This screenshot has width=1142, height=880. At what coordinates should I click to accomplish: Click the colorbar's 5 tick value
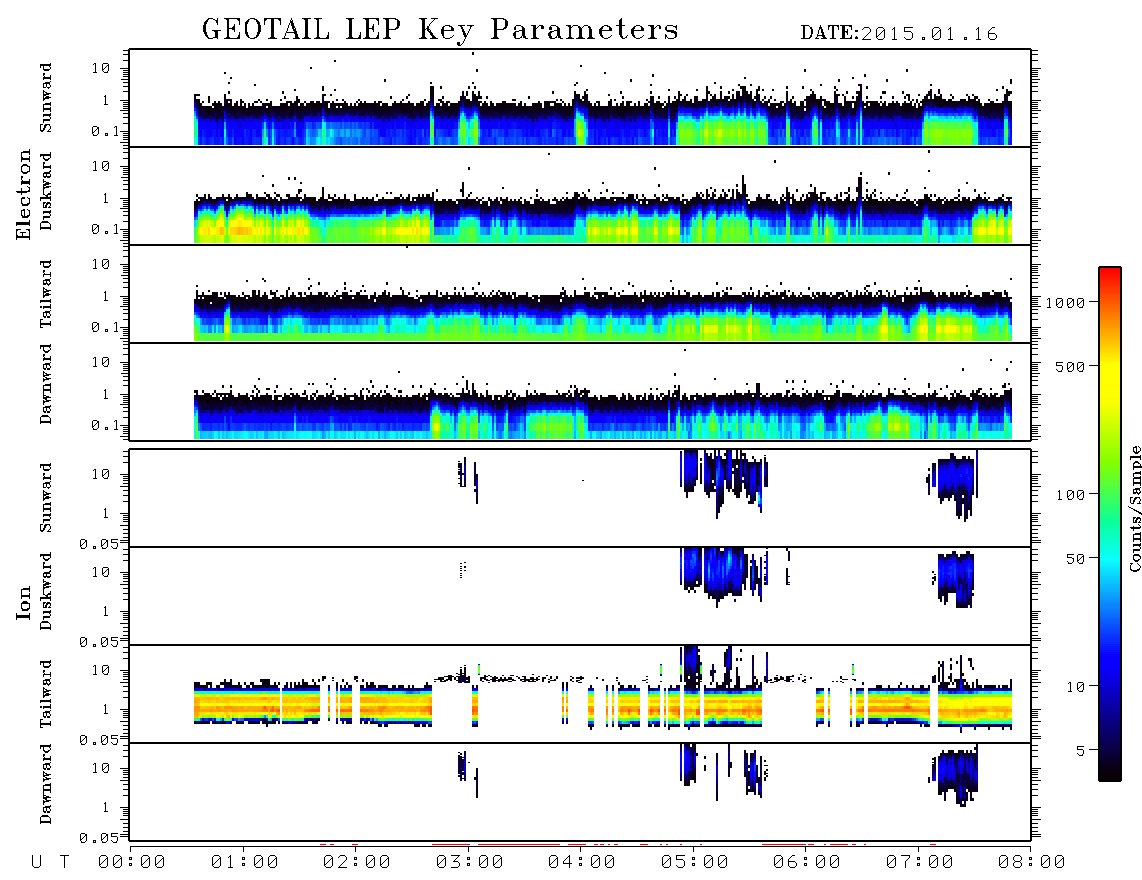coord(1080,750)
